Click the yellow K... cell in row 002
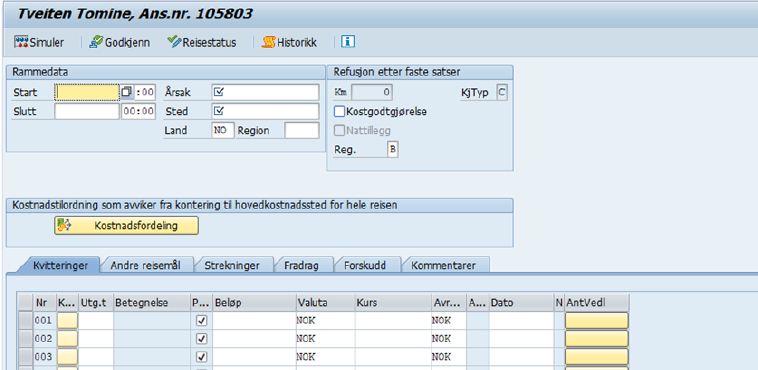This screenshot has height=370, width=758. (67, 339)
